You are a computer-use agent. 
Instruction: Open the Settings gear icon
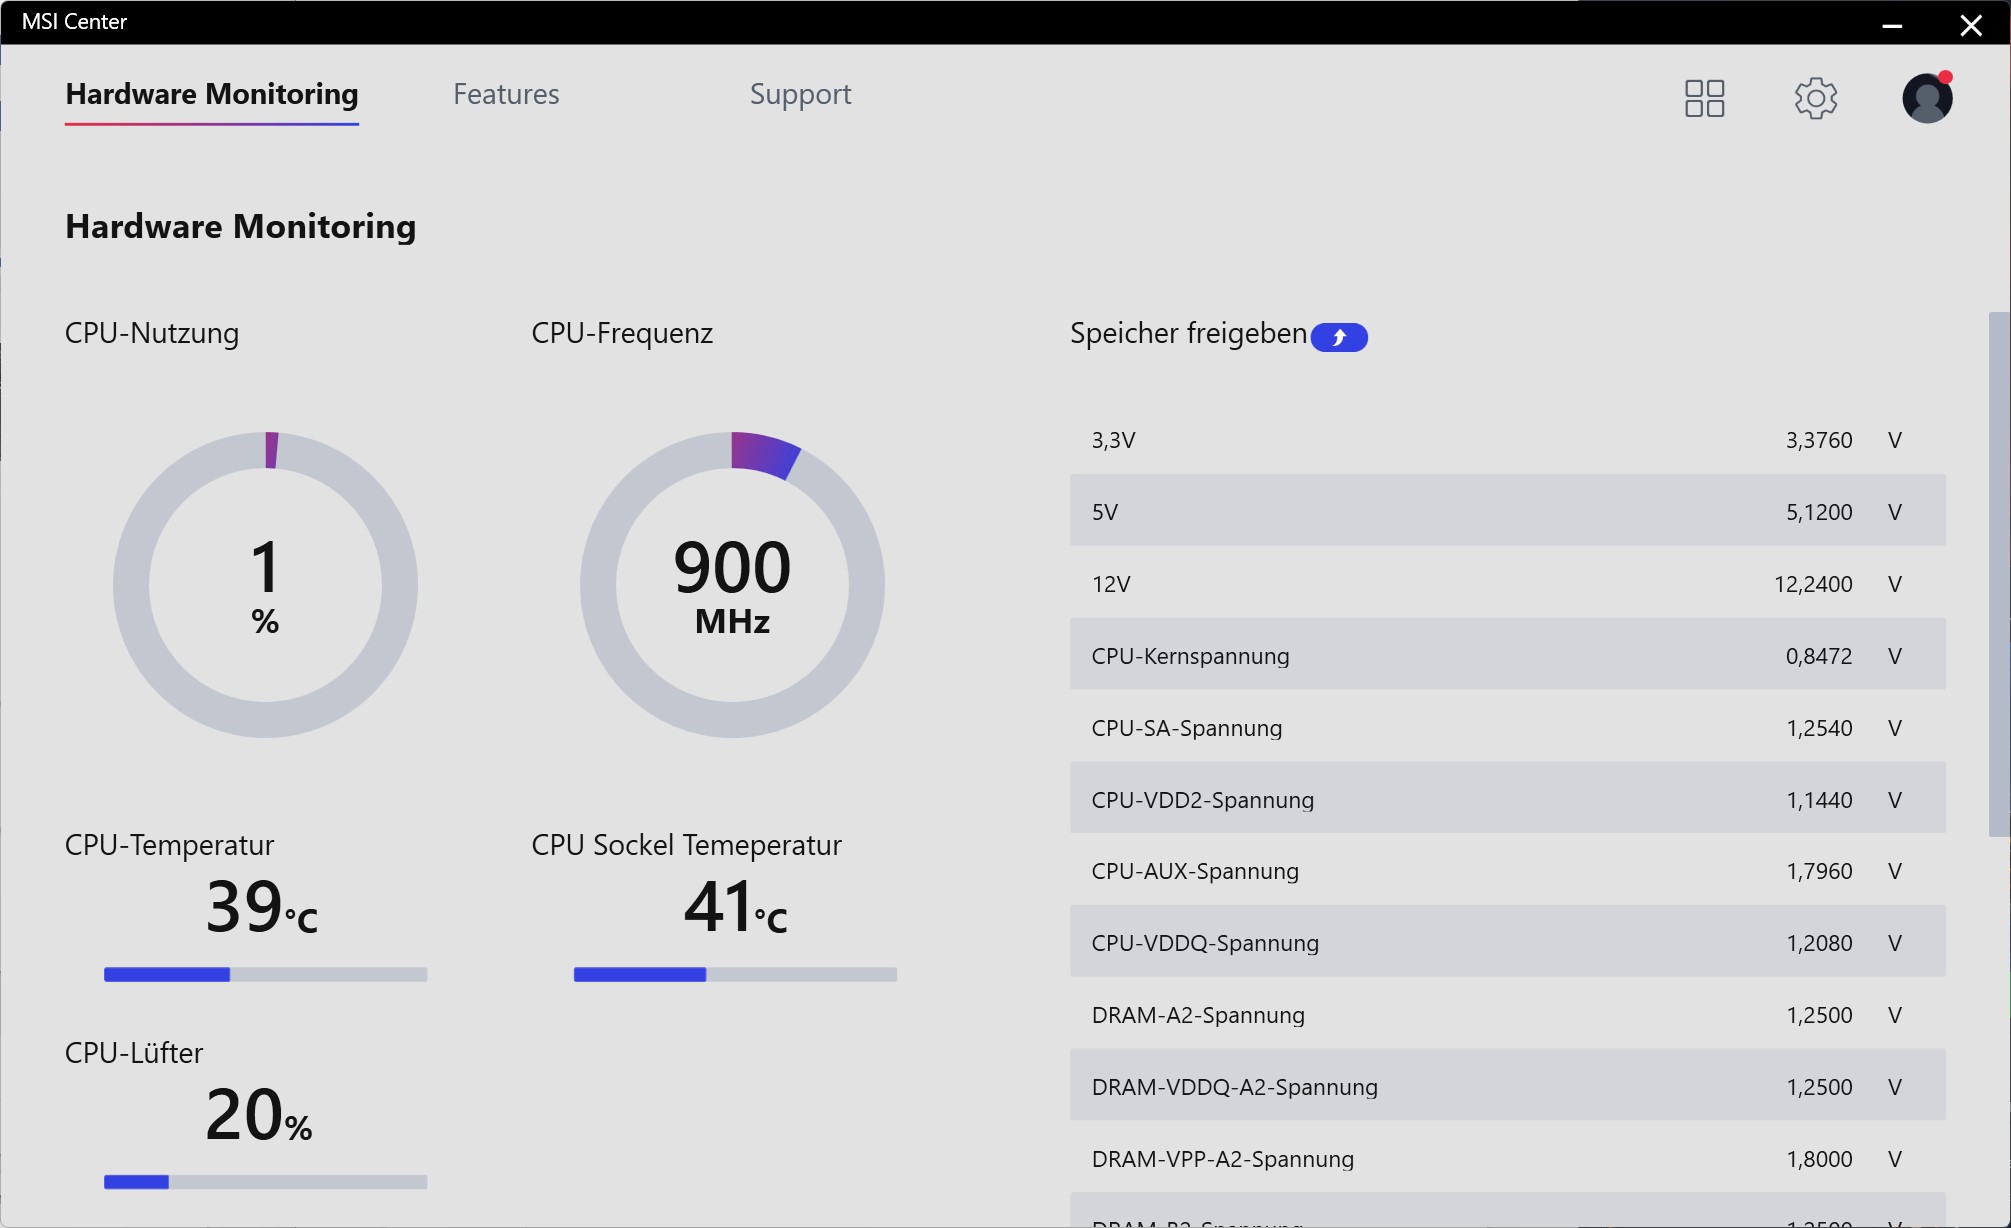pyautogui.click(x=1816, y=96)
